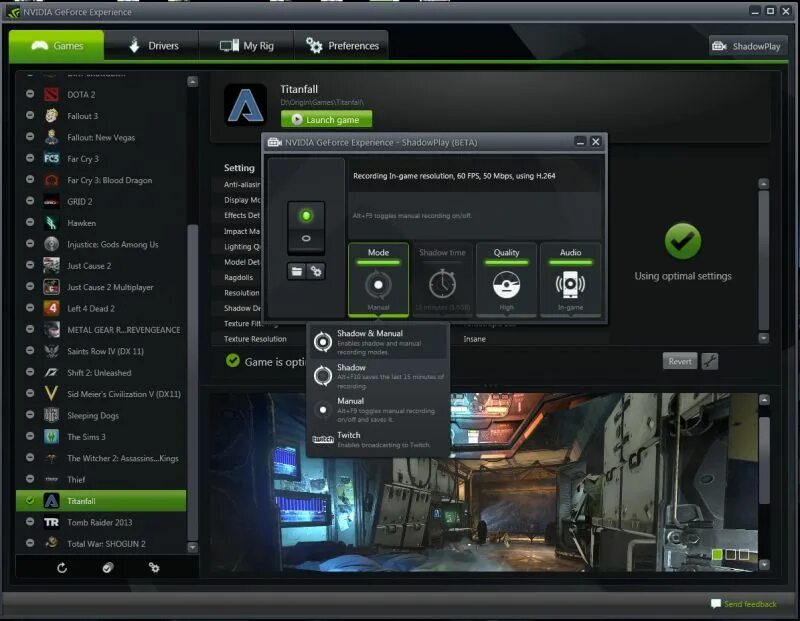800x621 pixels.
Task: Minimize the ShadowPlay (BETA) dialog
Action: coord(580,142)
